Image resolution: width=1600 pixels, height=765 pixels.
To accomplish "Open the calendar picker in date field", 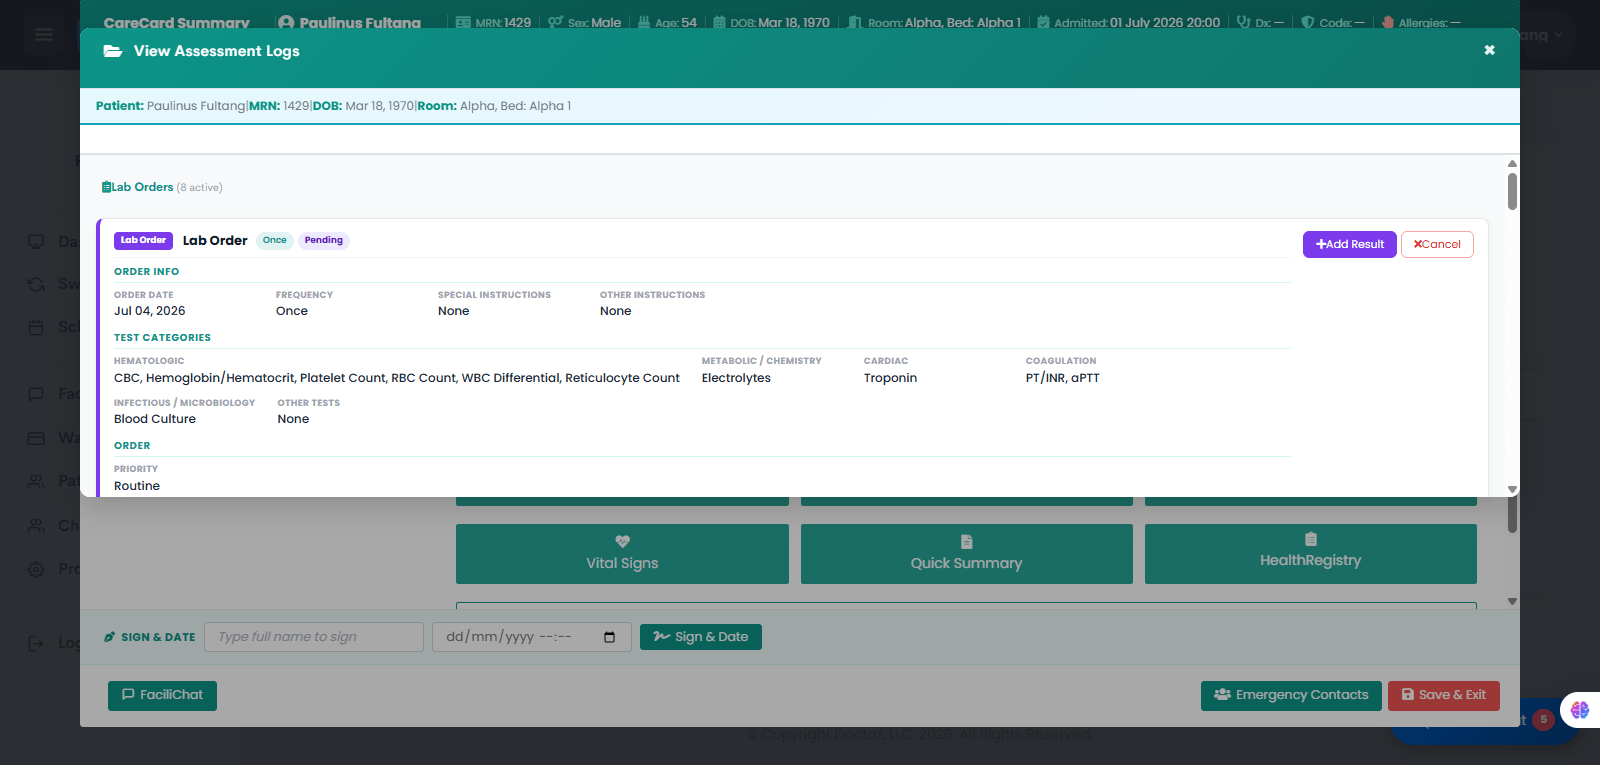I will [x=610, y=637].
